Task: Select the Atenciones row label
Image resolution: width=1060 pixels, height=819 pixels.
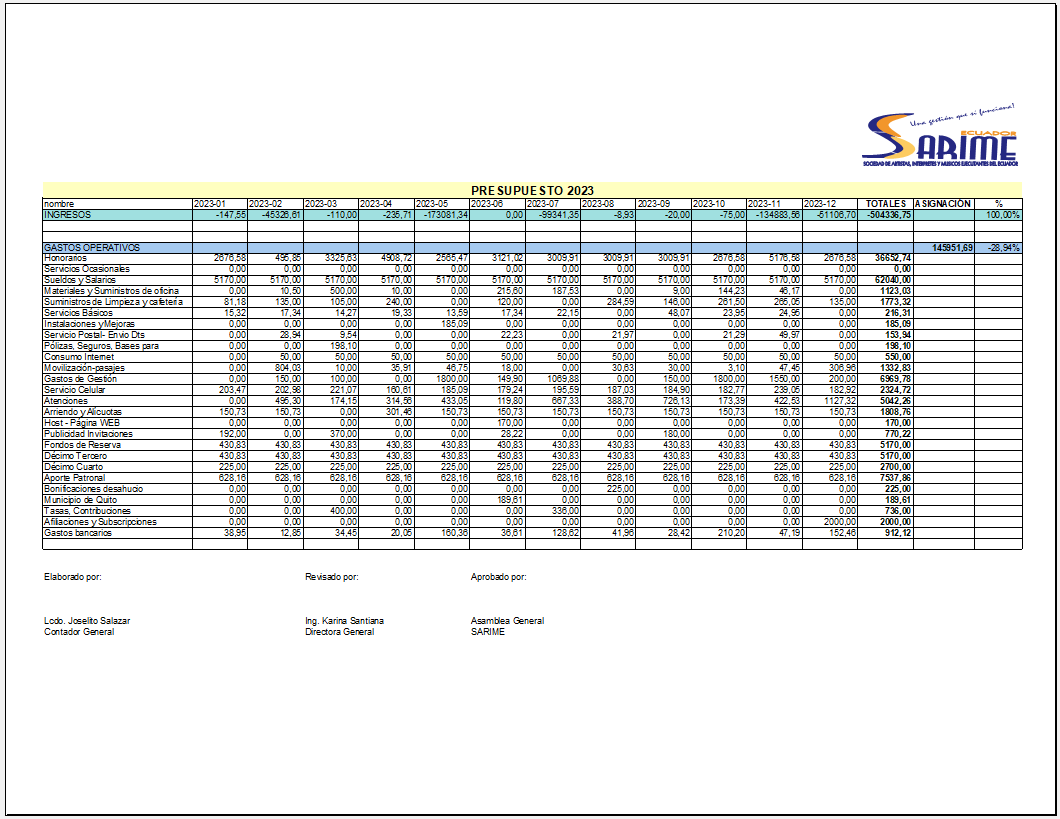Action: point(66,401)
